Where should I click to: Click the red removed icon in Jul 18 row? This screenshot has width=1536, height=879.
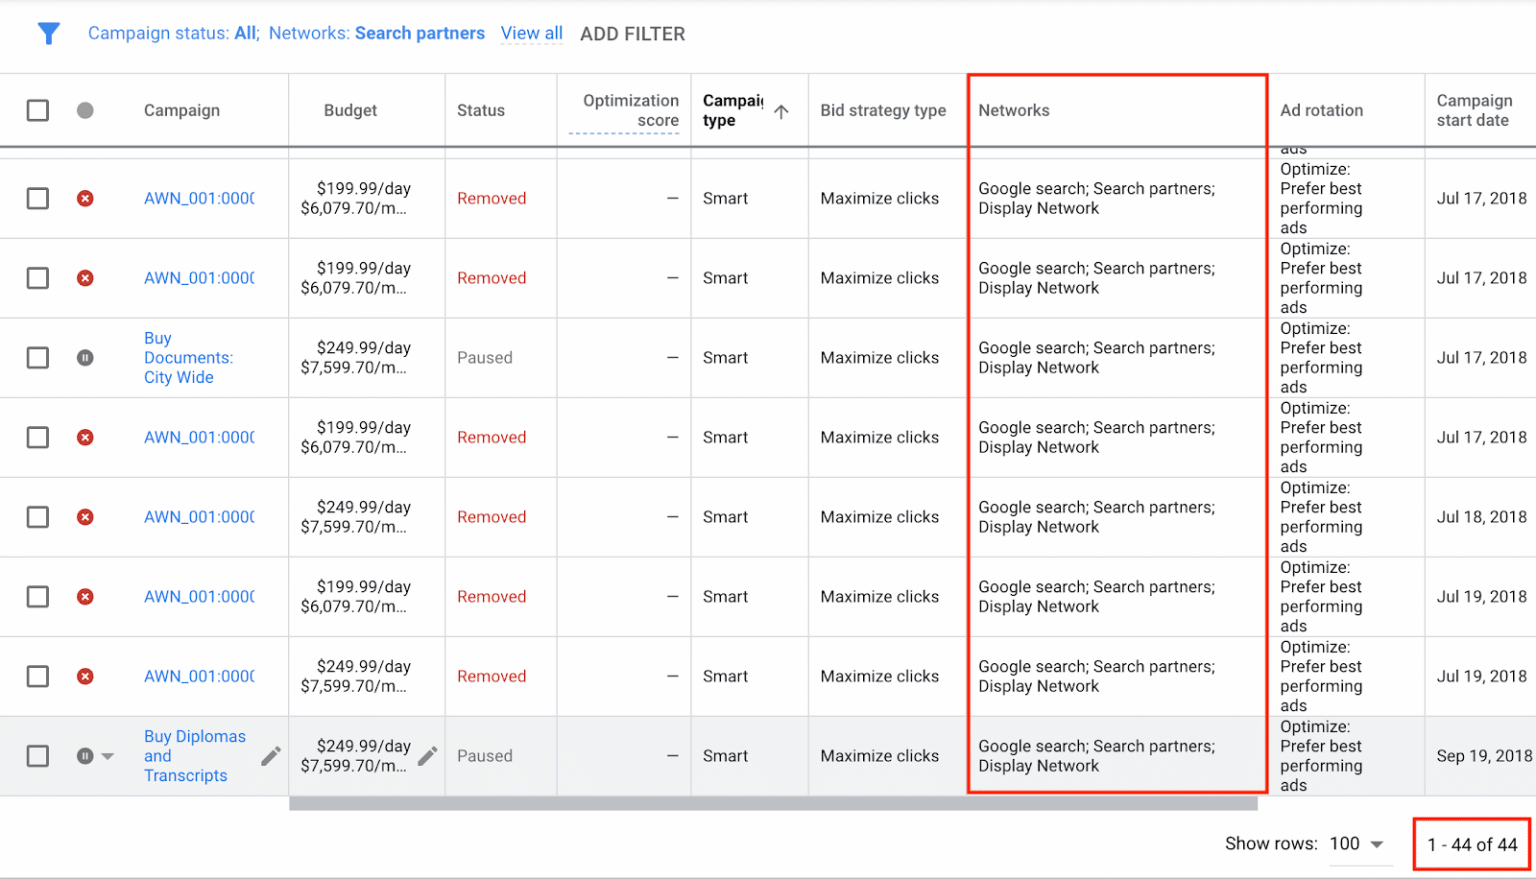coord(85,517)
